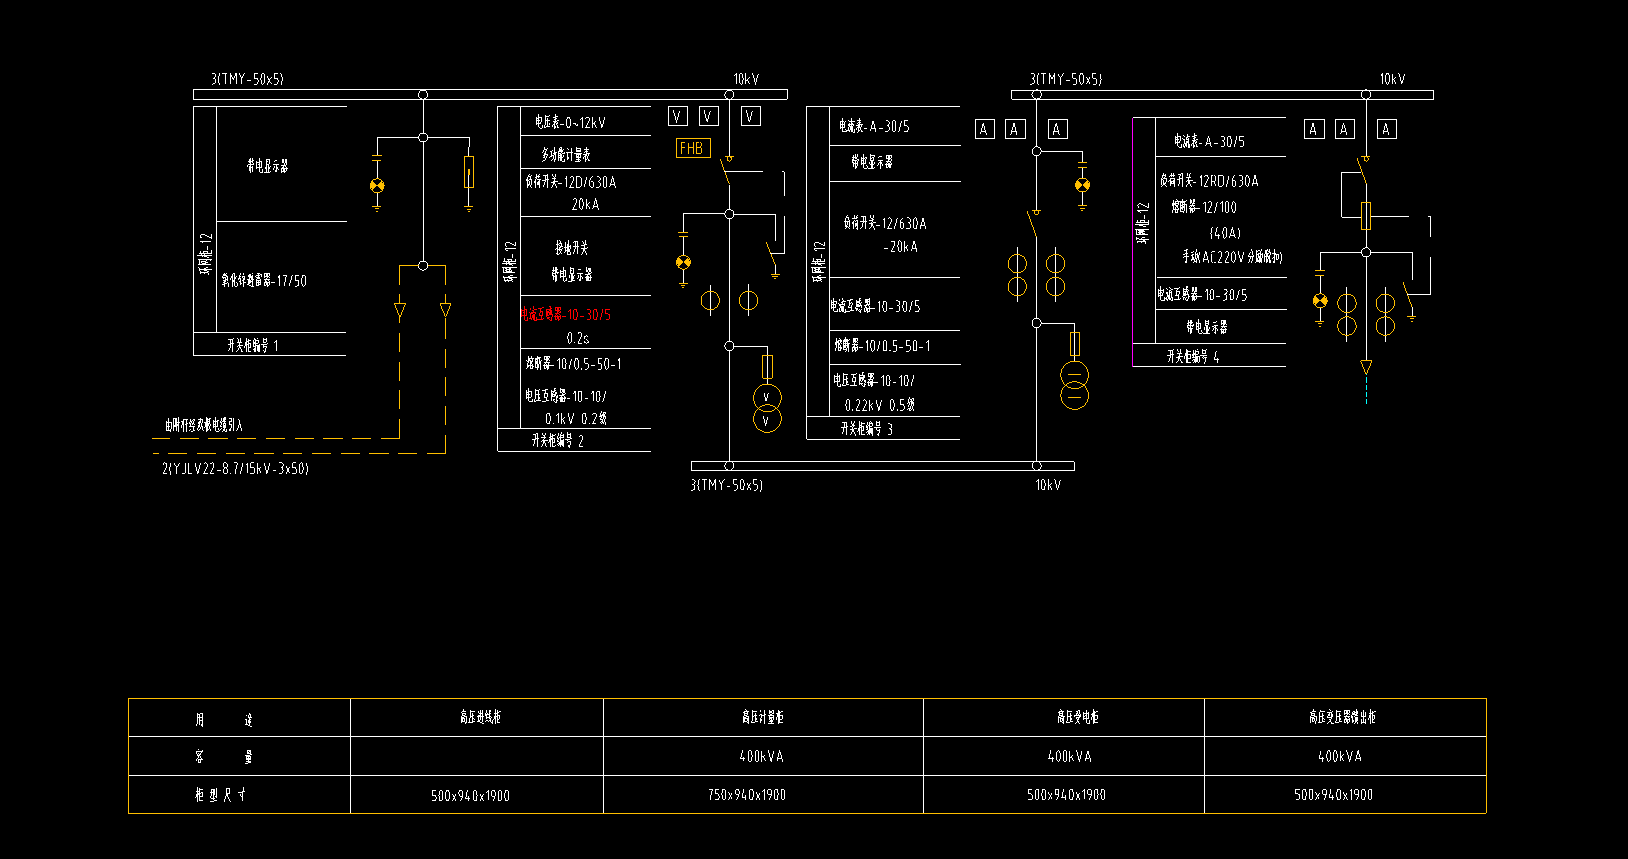The width and height of the screenshot is (1628, 859).
Task: Select the 熔断器-12/100 text
Action: point(1204,207)
